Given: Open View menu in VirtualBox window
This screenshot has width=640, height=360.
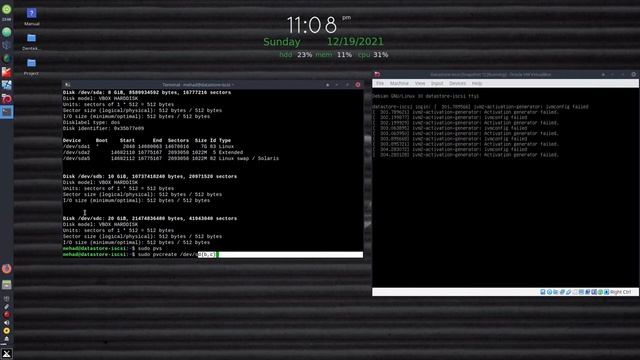Looking at the screenshot, I should (x=420, y=83).
